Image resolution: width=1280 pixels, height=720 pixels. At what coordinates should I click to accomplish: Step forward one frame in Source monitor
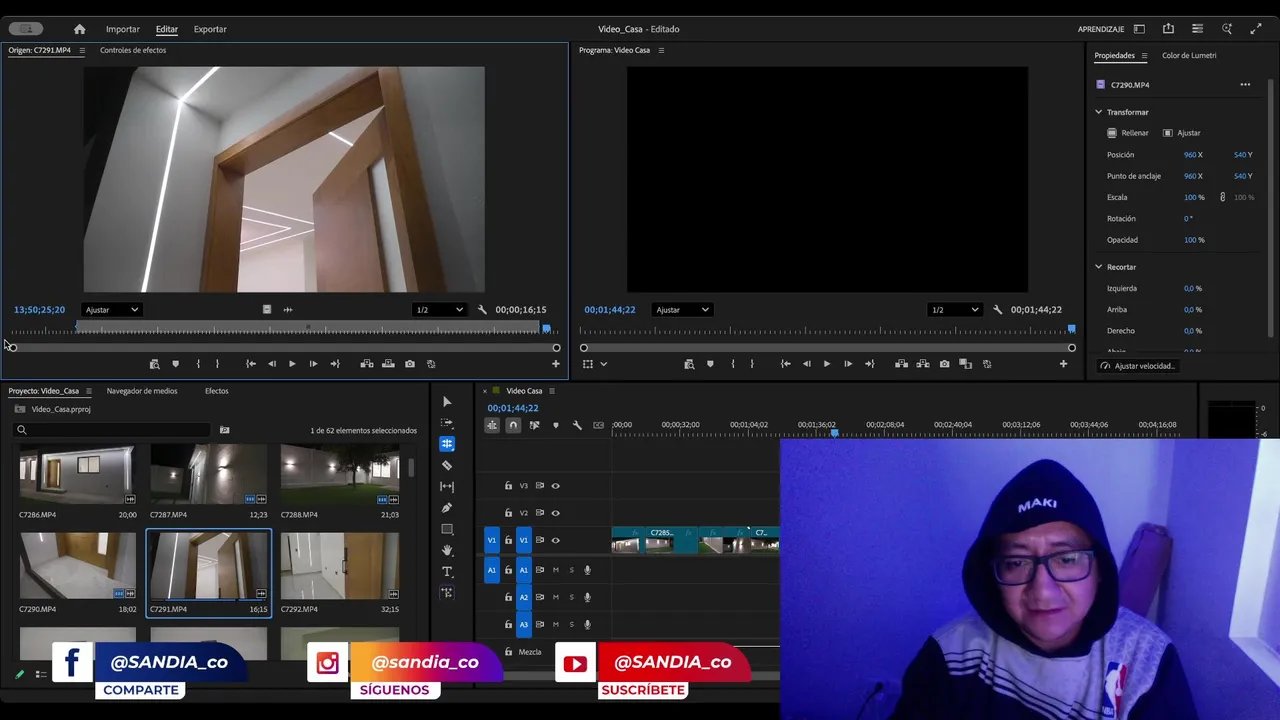[x=313, y=364]
